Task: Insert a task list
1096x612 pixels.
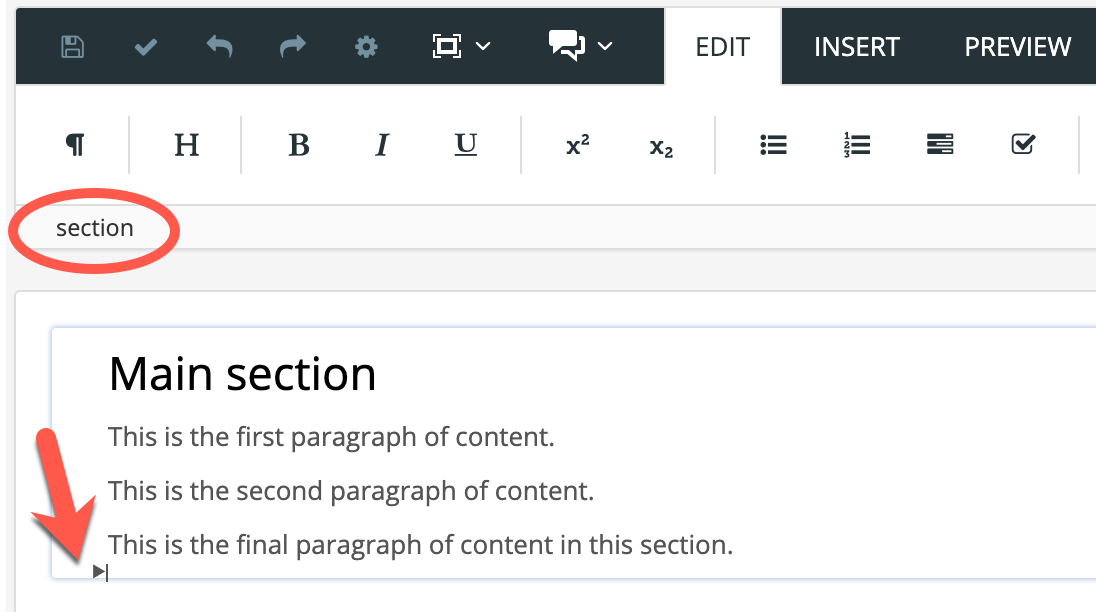Action: [1022, 145]
